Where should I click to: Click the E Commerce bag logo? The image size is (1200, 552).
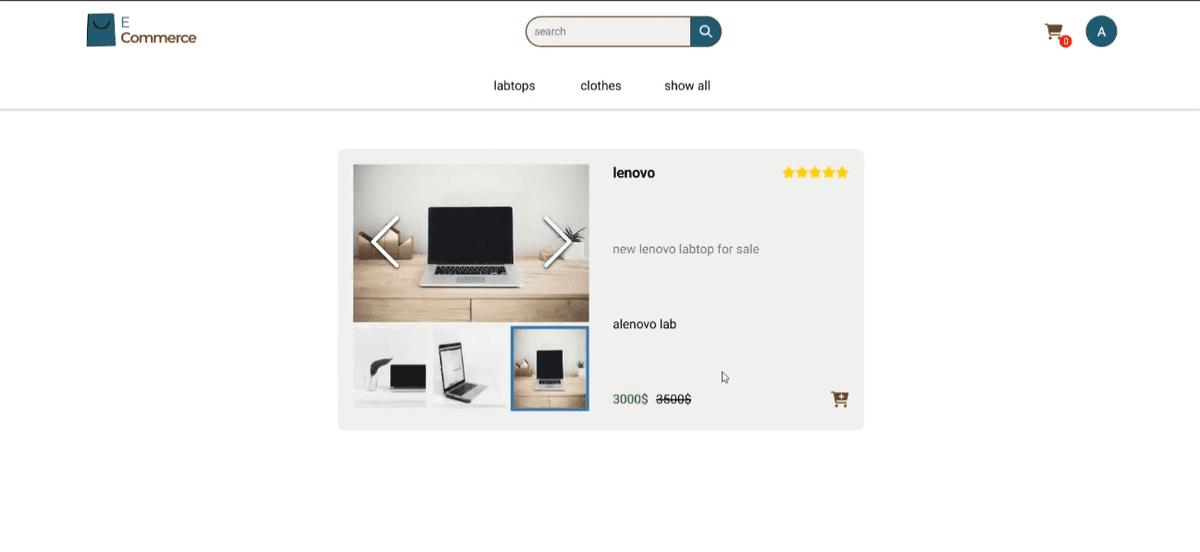pos(101,30)
